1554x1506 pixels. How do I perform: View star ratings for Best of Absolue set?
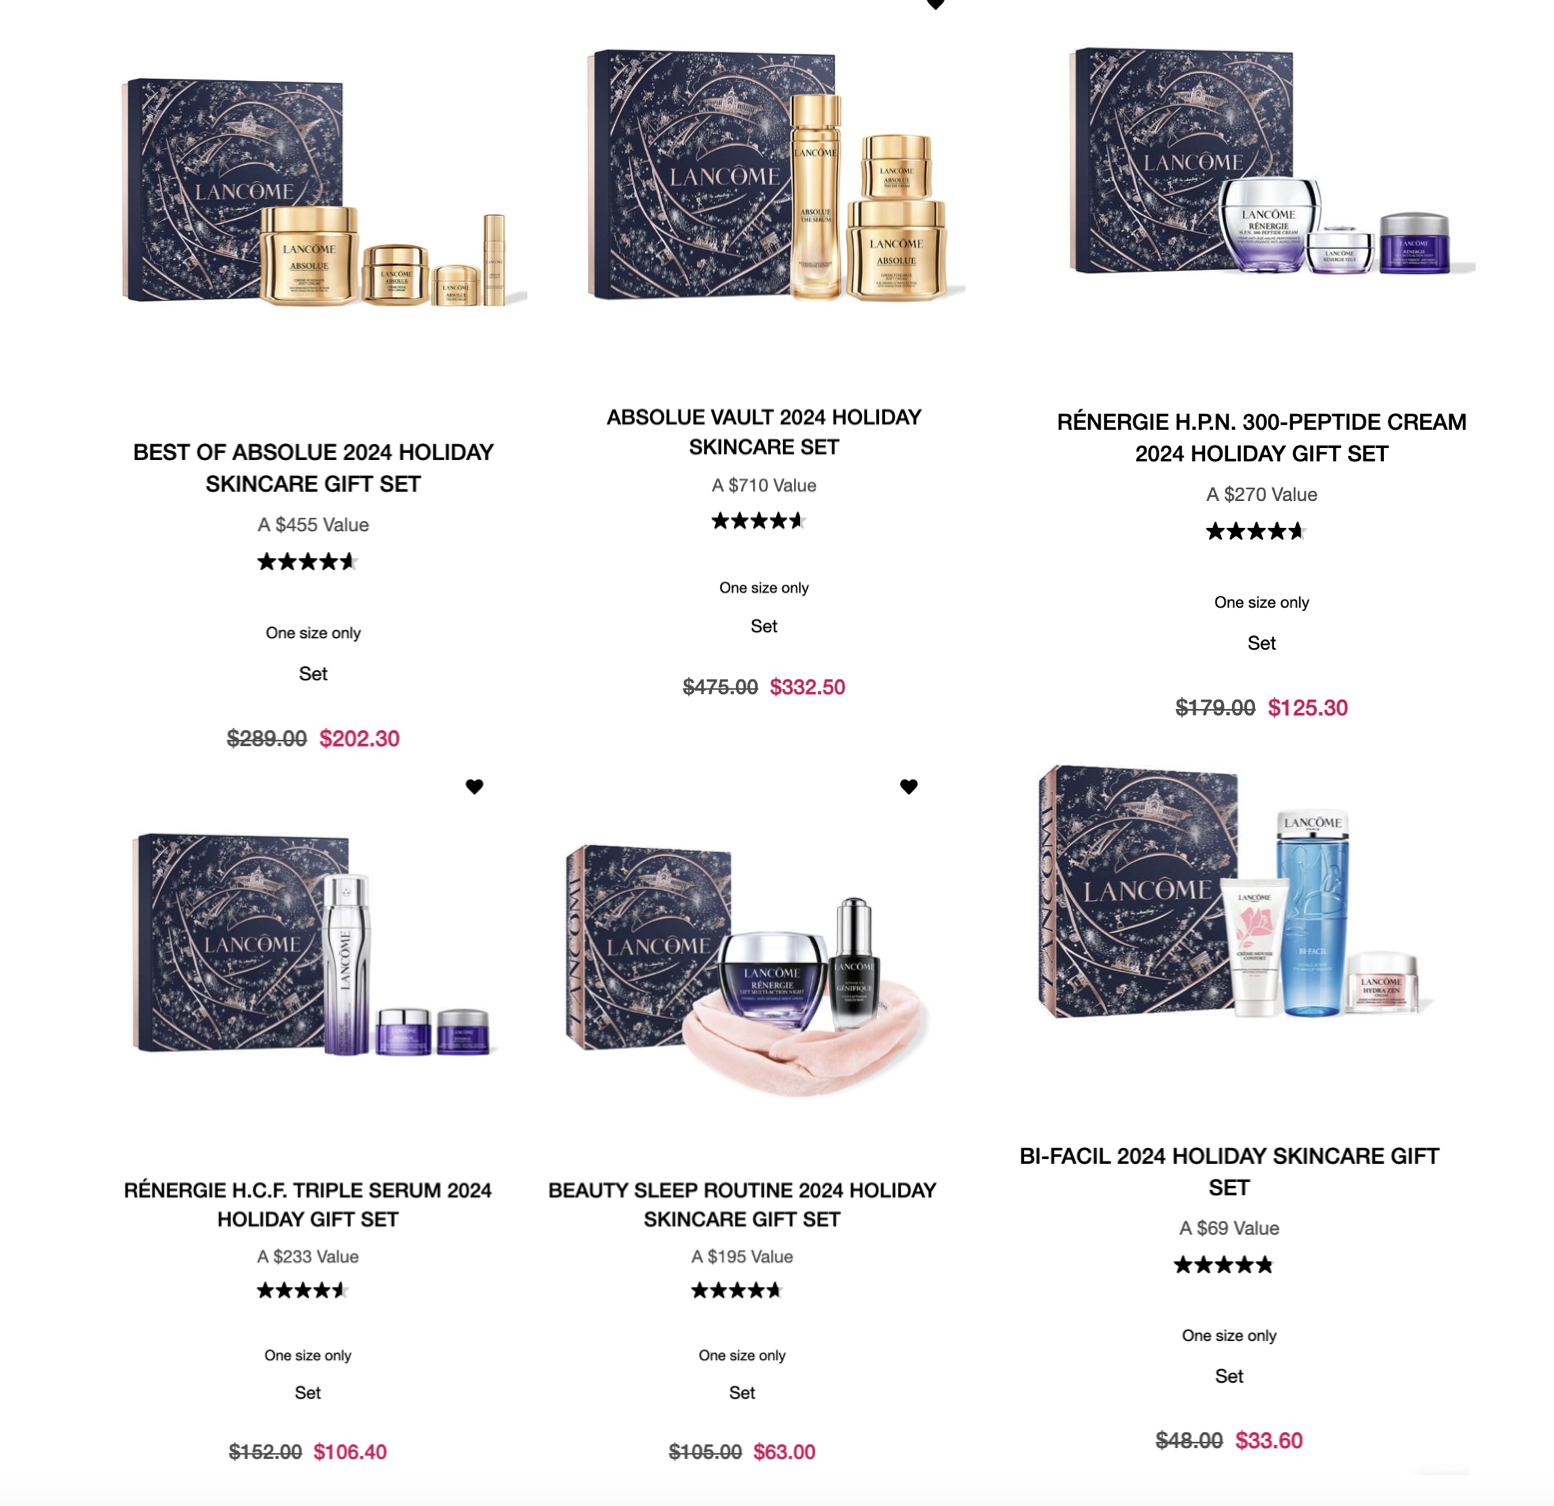pyautogui.click(x=307, y=562)
